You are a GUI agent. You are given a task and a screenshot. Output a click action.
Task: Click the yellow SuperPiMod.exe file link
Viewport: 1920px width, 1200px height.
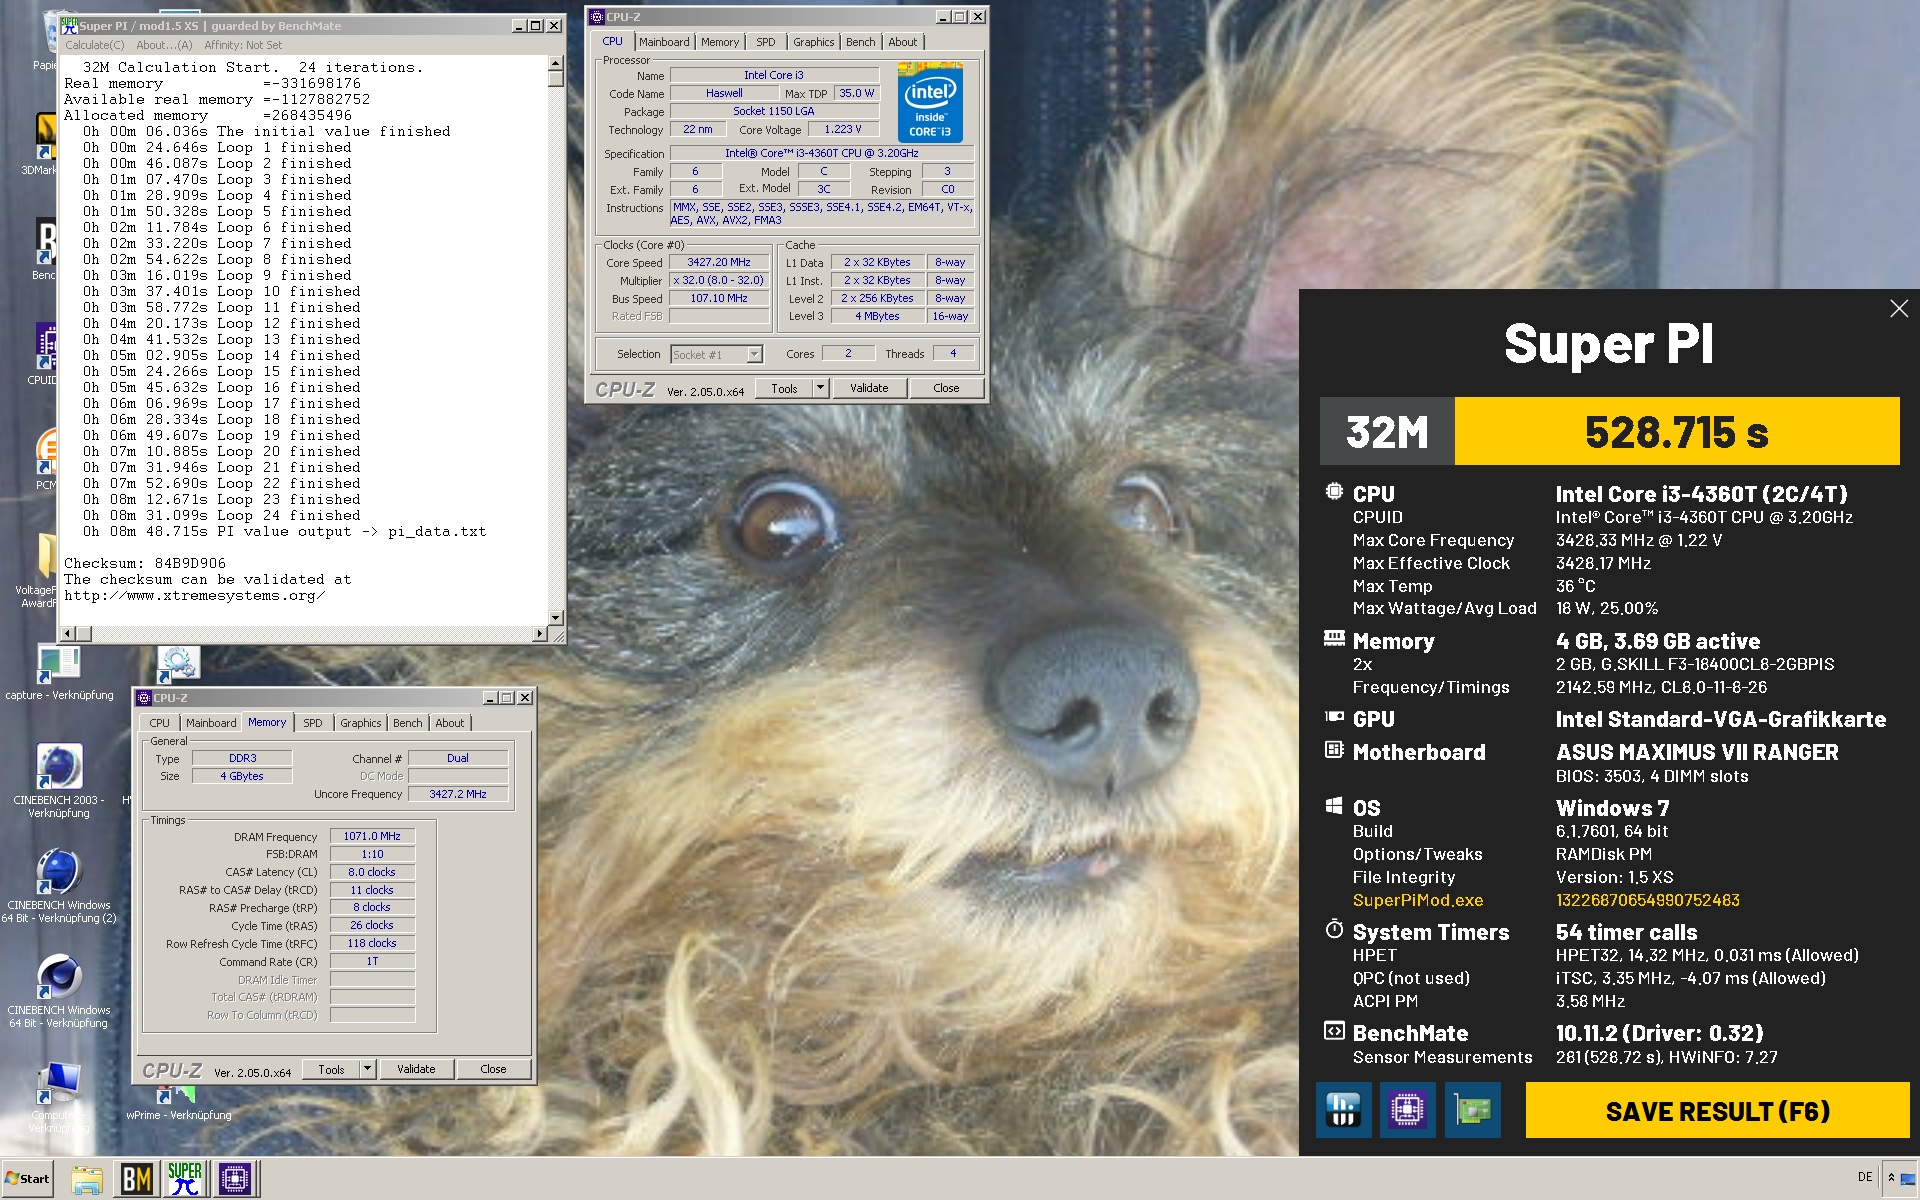point(1418,900)
